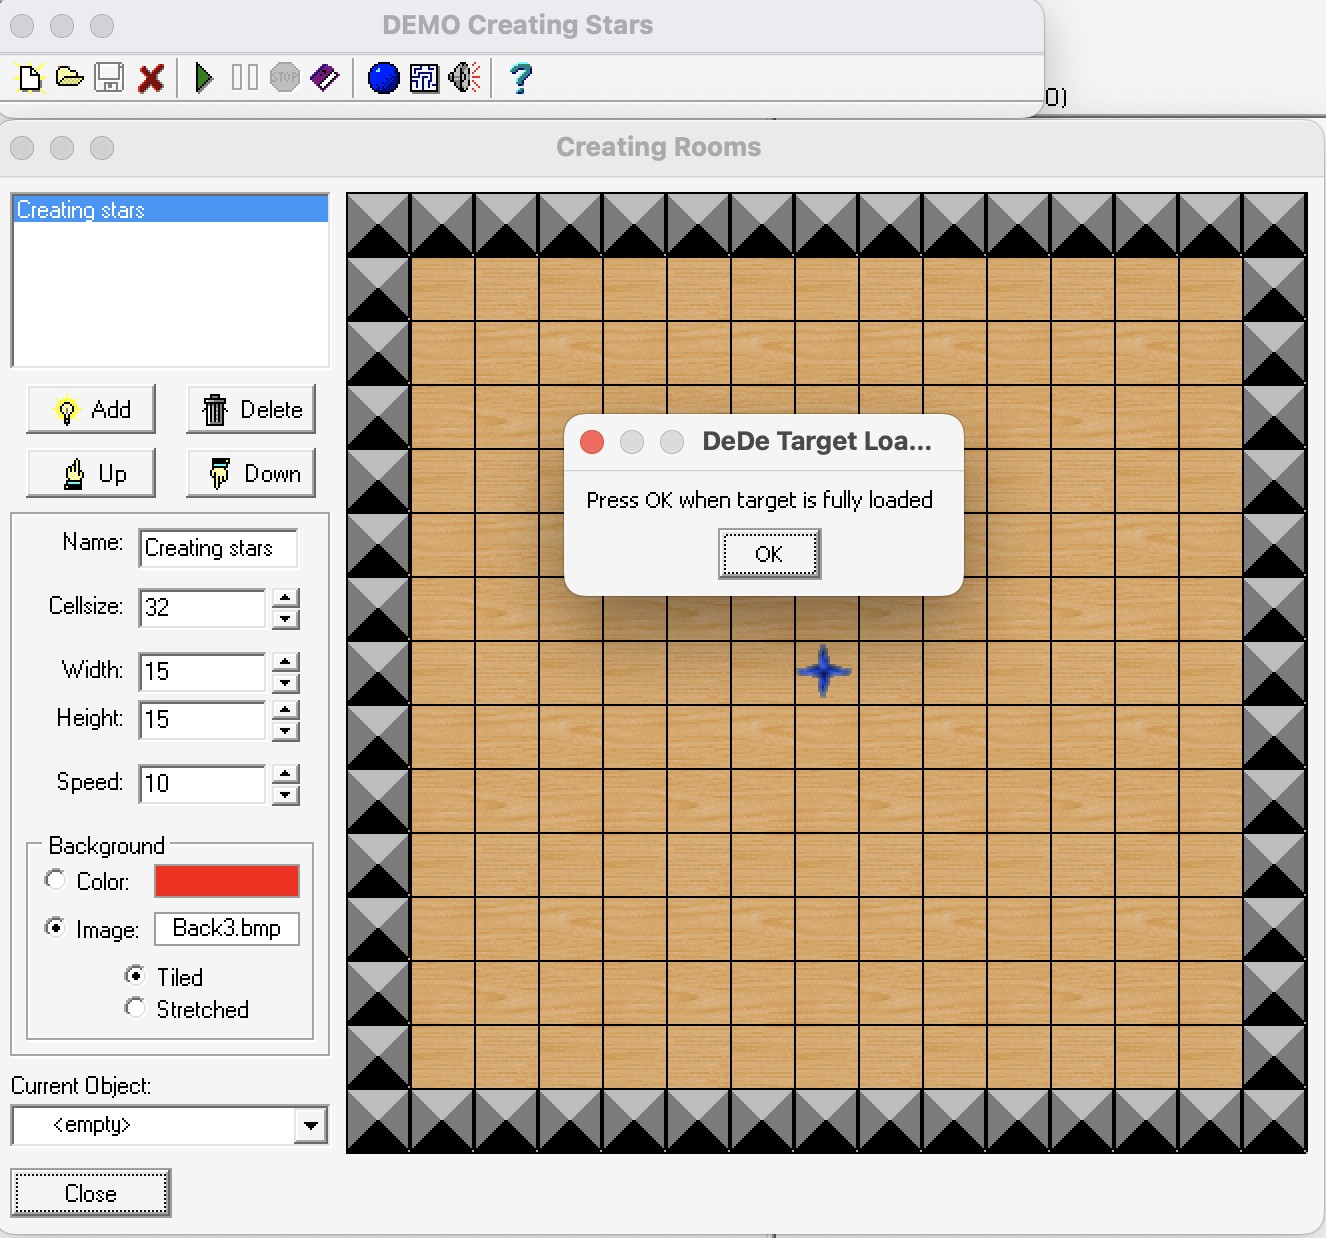Click the Height input field
1326x1238 pixels.
coord(203,719)
